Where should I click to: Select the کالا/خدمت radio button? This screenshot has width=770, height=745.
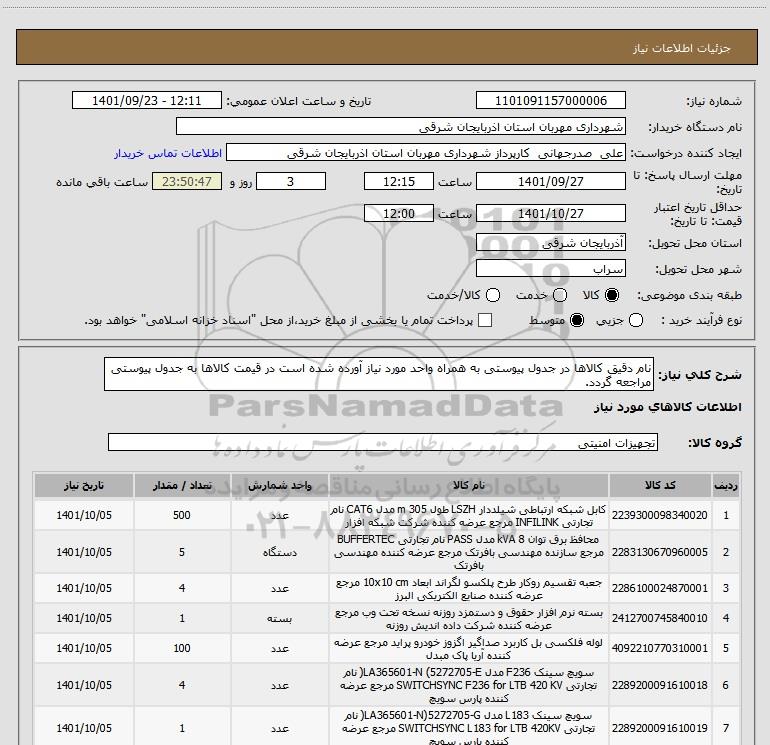click(493, 295)
